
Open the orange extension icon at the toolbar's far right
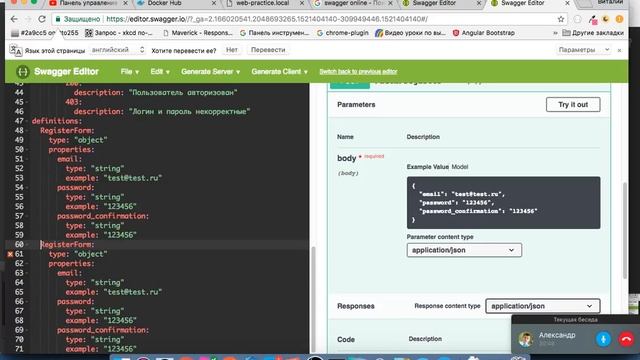click(619, 19)
